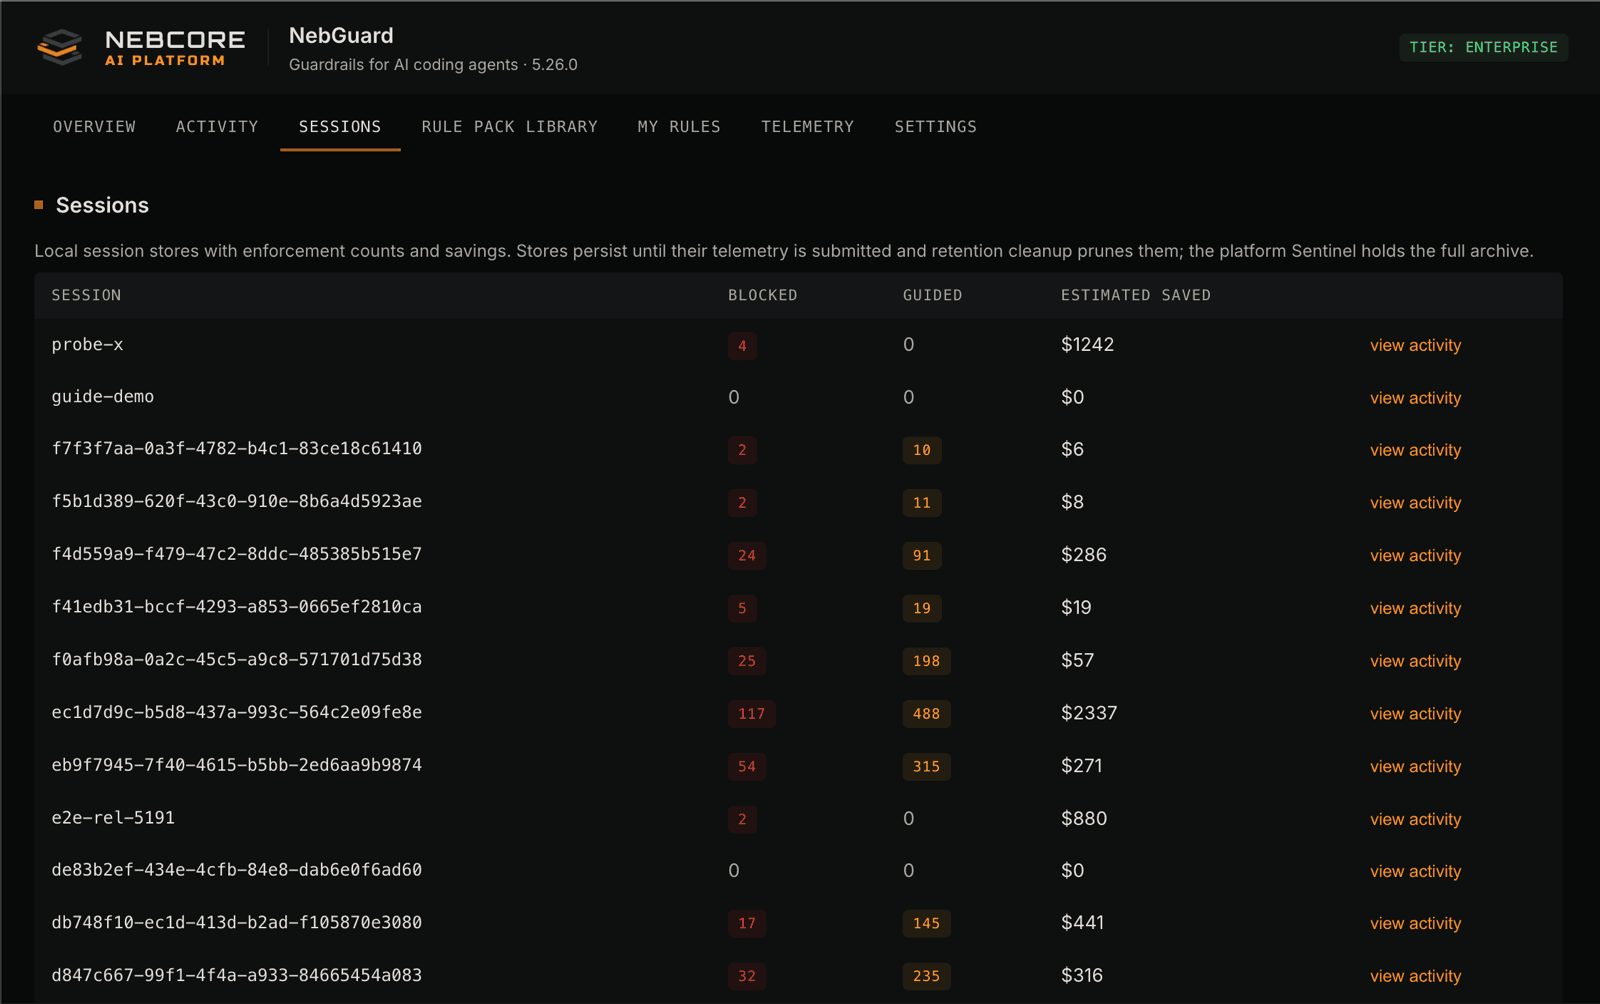The height and width of the screenshot is (1004, 1600).
Task: Select session ID f4d559a9-f479-47c2-8ddc-485385b515e7
Action: pos(237,554)
